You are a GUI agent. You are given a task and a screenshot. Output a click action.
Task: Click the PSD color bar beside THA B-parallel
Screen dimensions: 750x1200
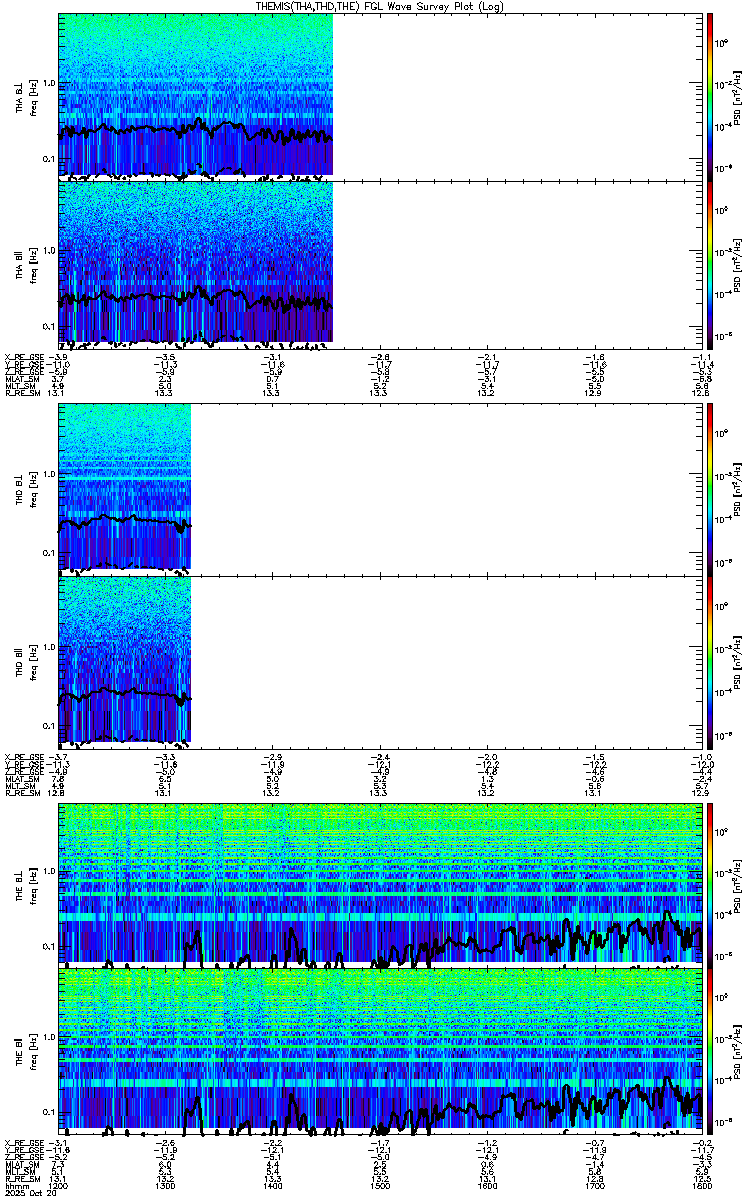710,265
